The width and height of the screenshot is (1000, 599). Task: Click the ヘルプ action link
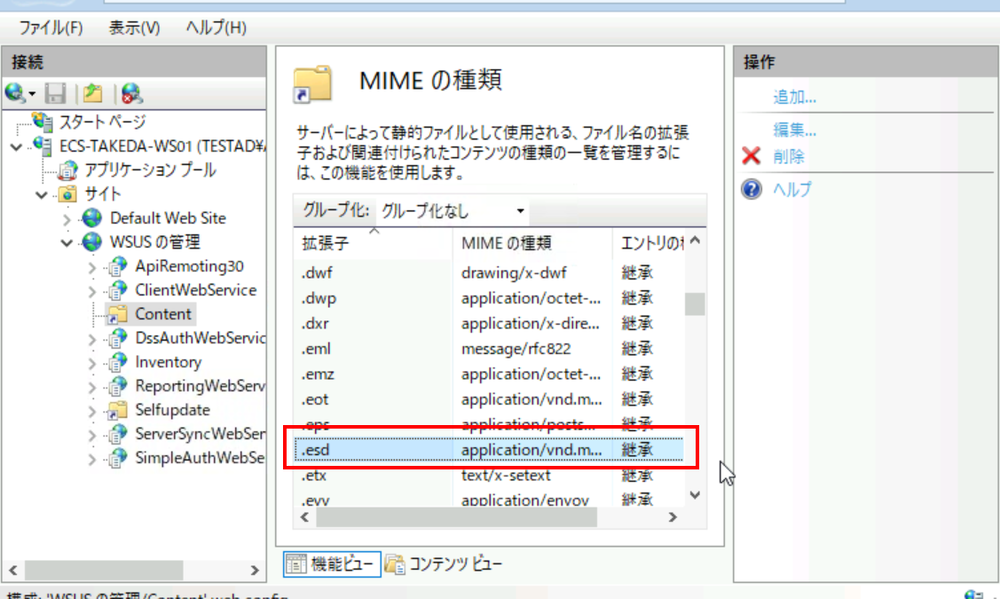[x=791, y=189]
